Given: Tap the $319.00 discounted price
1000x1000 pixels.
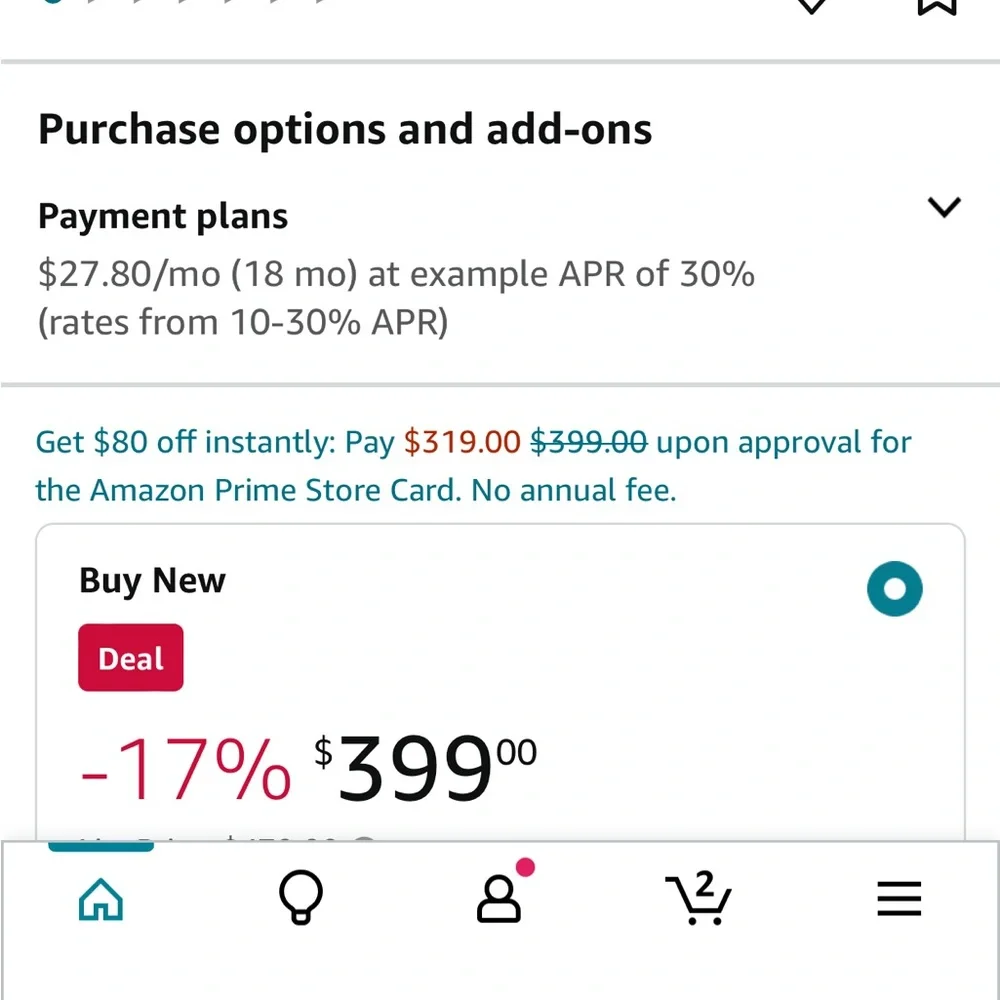Looking at the screenshot, I should (x=462, y=442).
